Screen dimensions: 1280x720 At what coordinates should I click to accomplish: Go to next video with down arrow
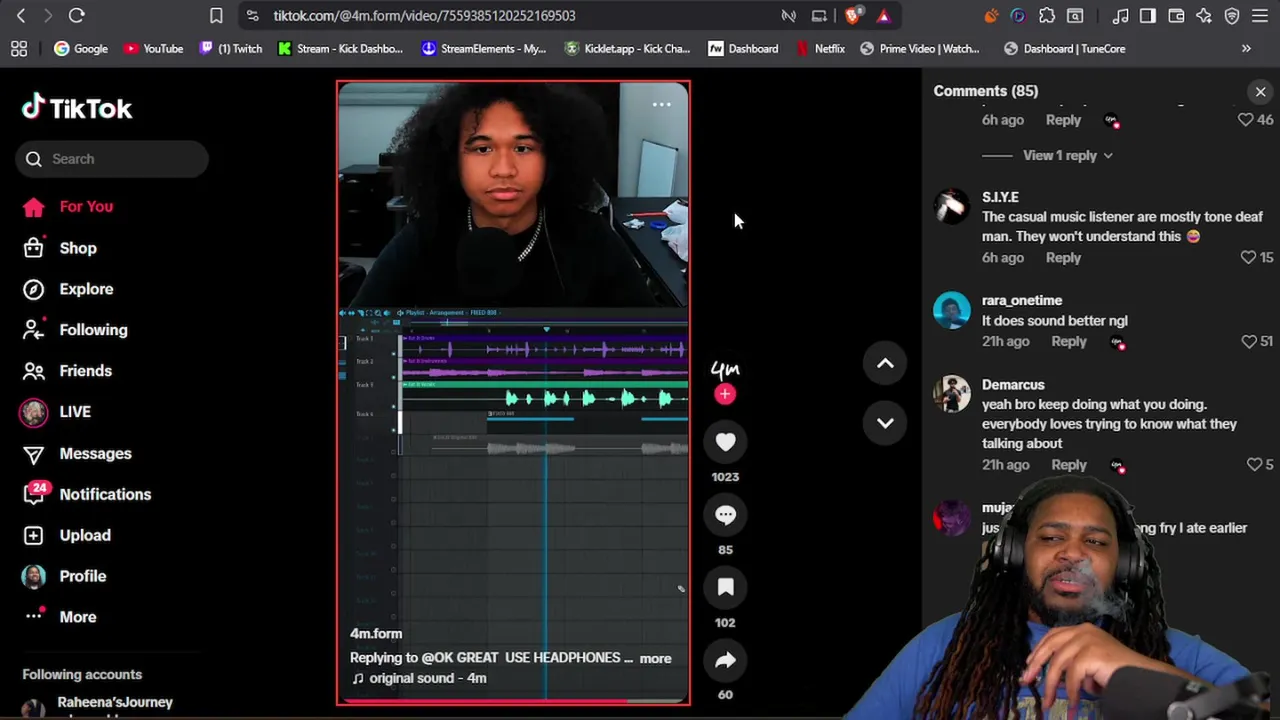[x=885, y=423]
